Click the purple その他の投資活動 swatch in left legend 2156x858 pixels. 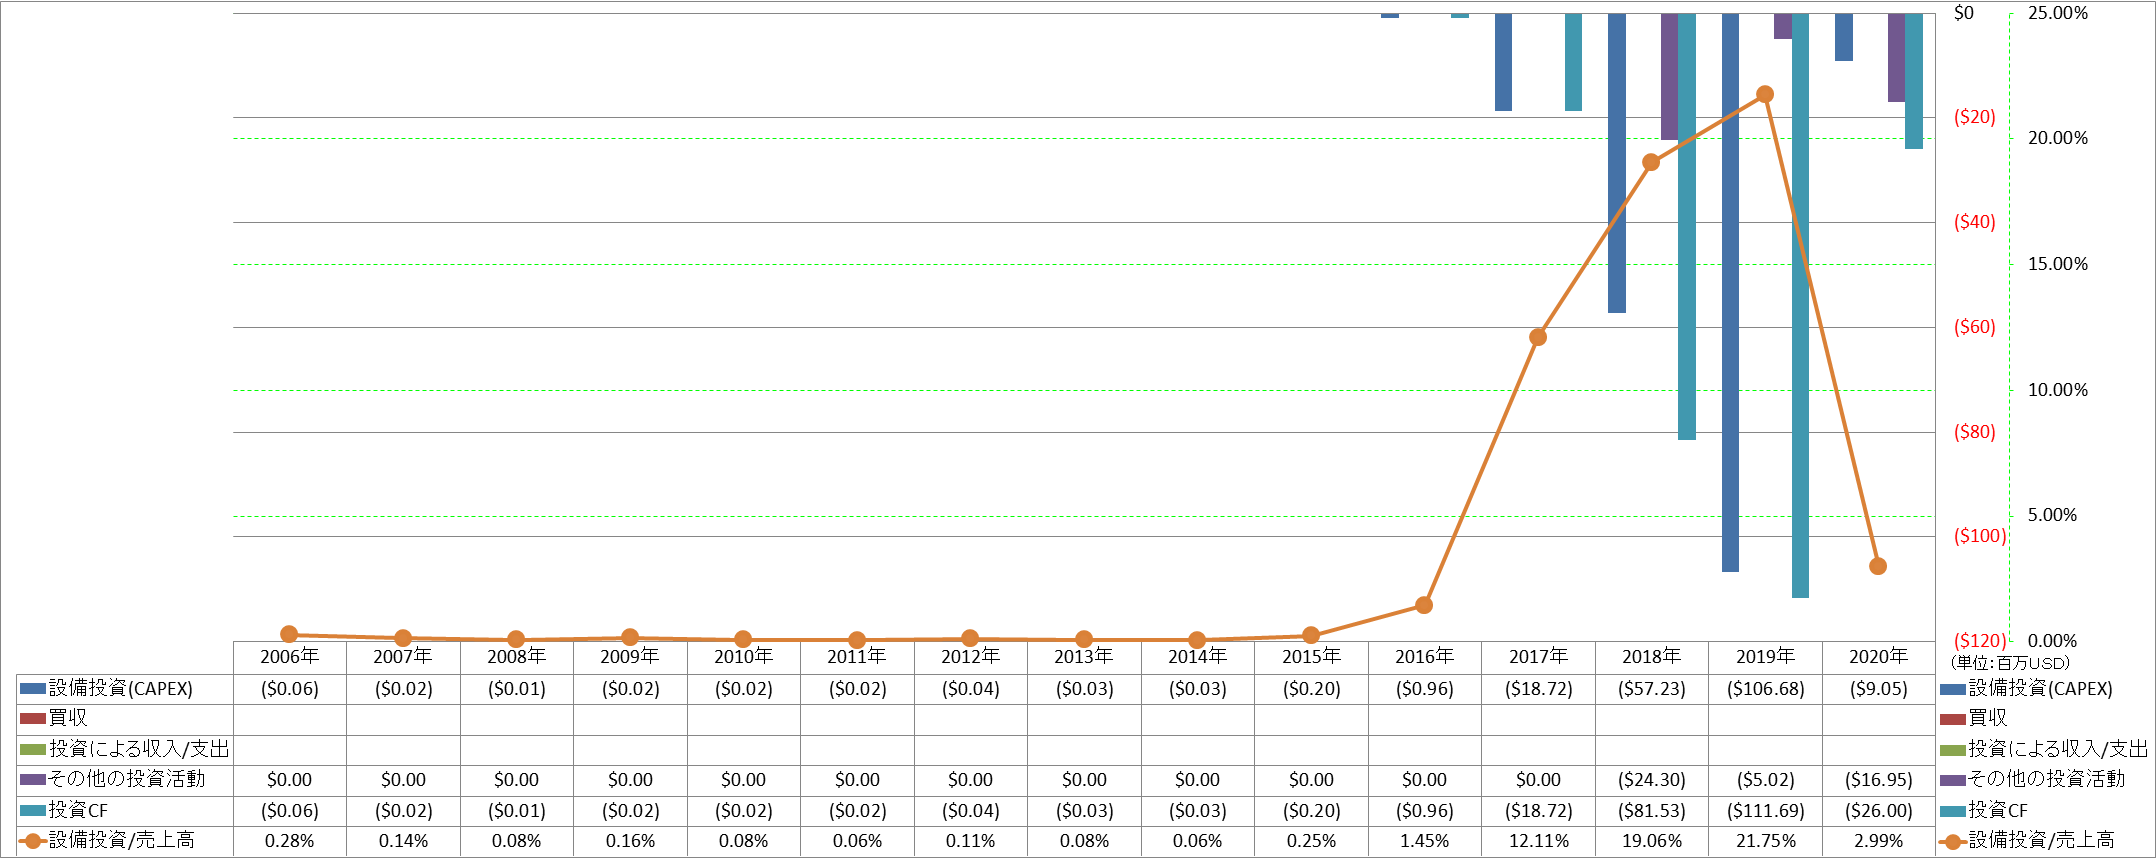(x=33, y=779)
